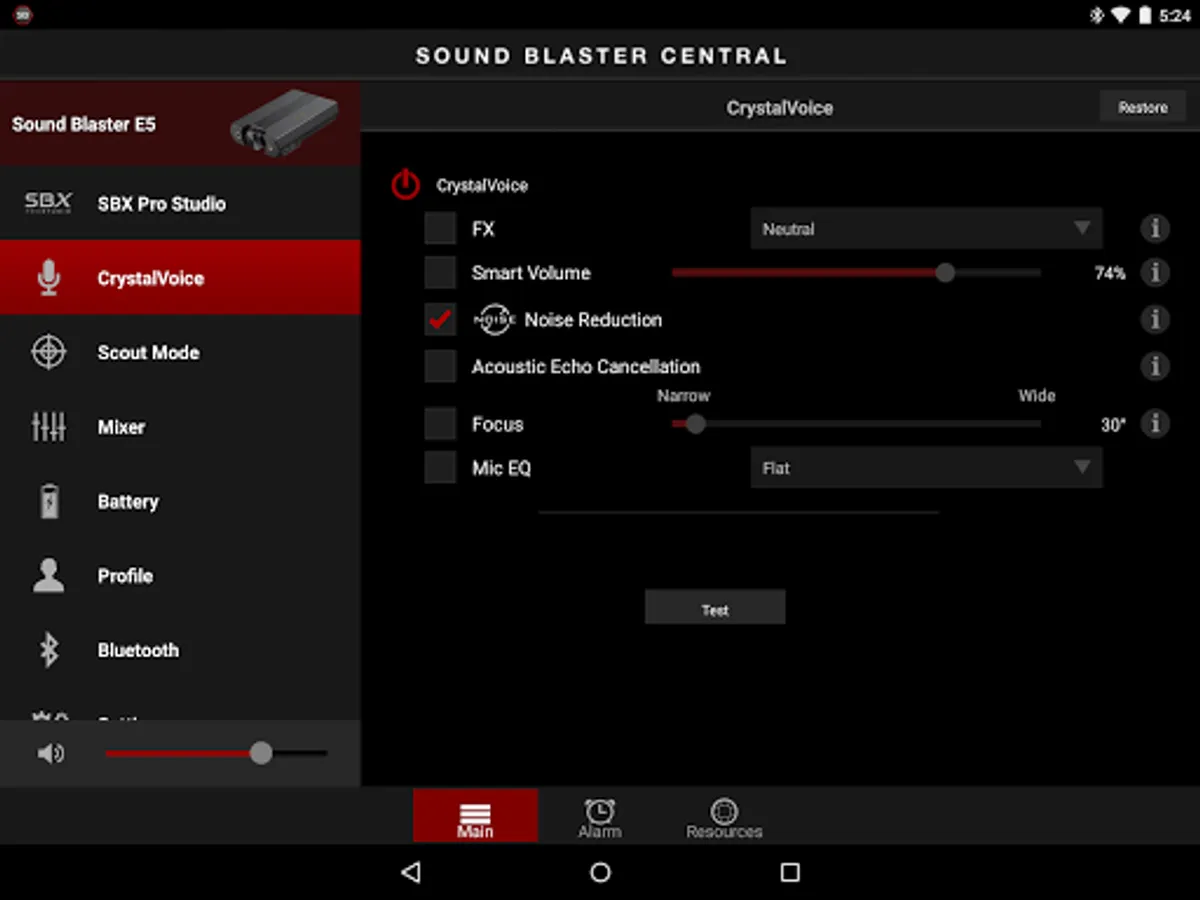Show info for Smart Volume
The height and width of the screenshot is (900, 1200).
pos(1155,272)
